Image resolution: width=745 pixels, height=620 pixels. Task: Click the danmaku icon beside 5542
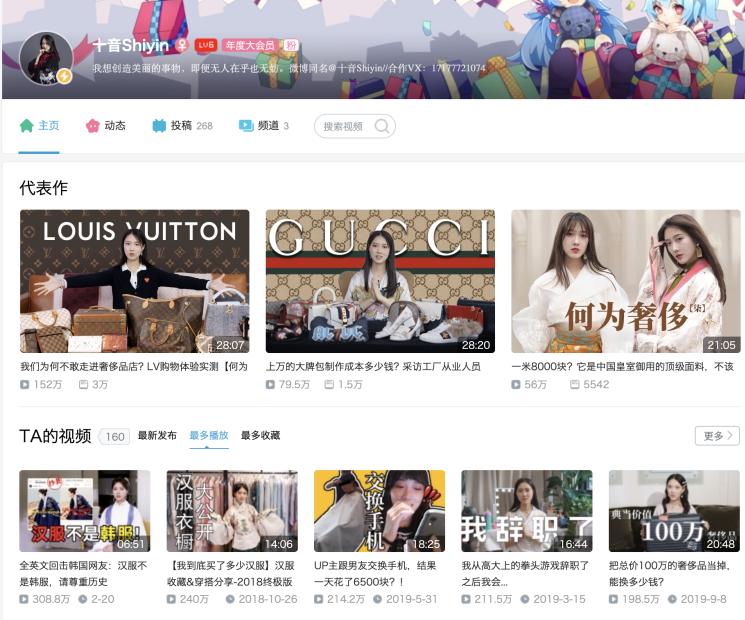pyautogui.click(x=574, y=384)
